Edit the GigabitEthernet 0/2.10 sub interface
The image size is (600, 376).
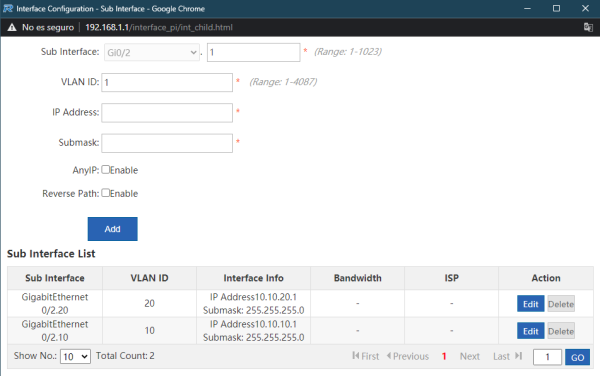[x=530, y=331]
